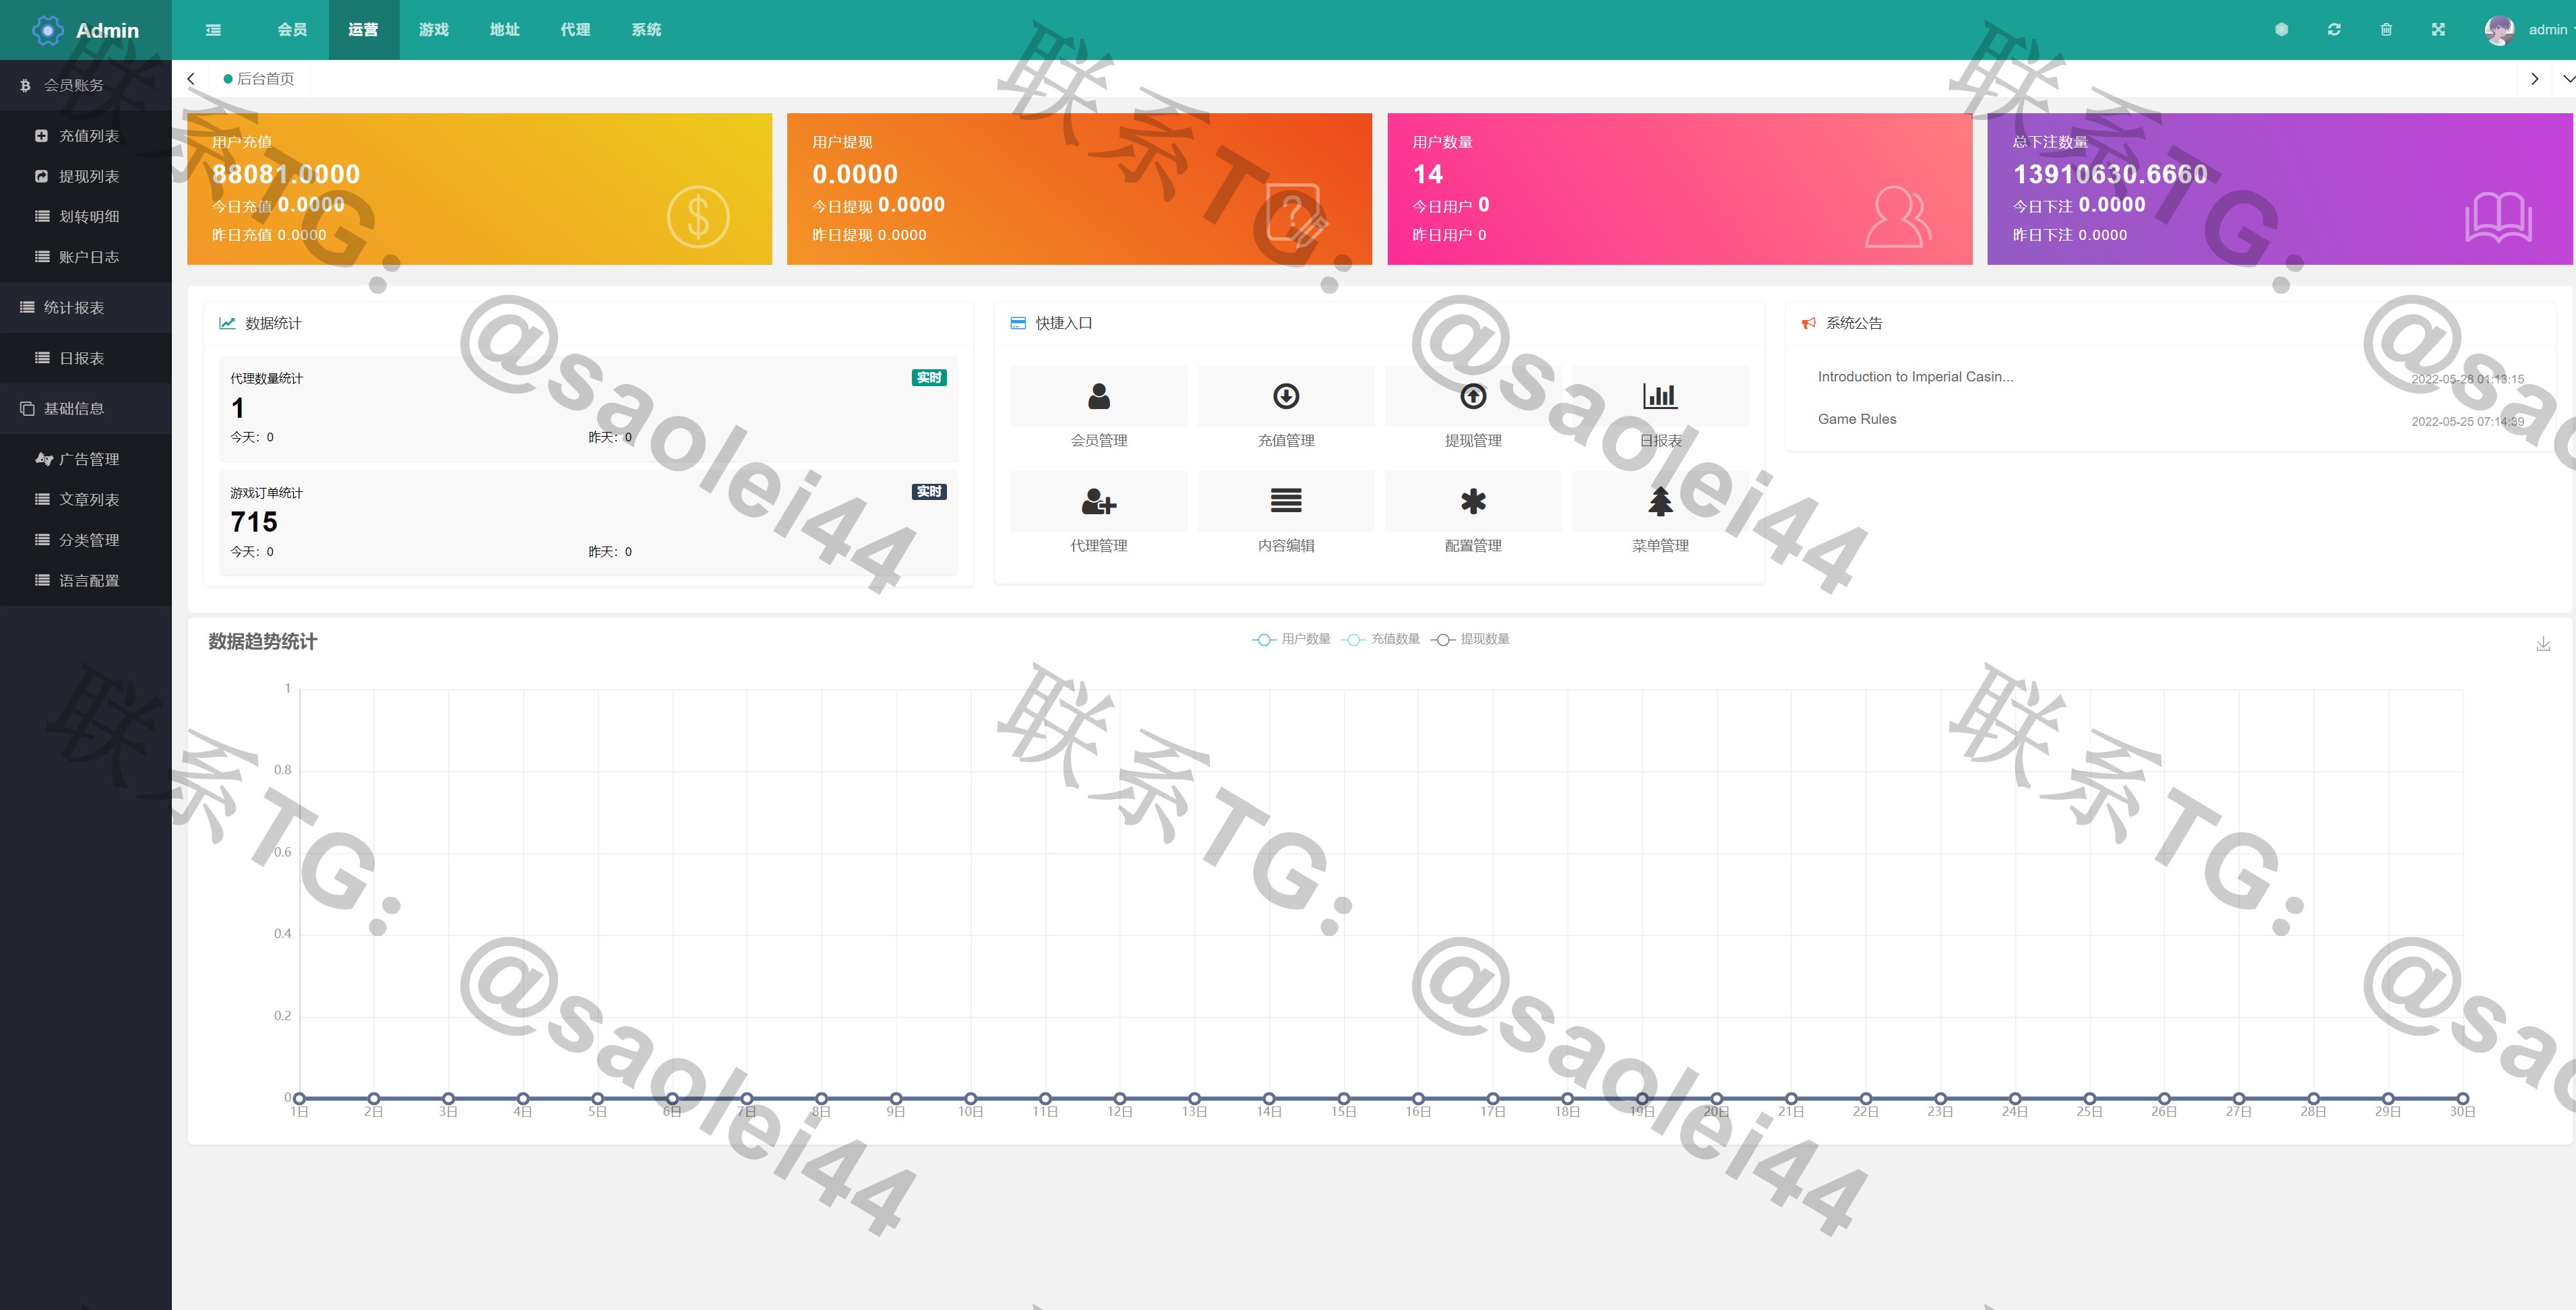The height and width of the screenshot is (1310, 2576).
Task: Toggle 用户数量 series in chart legend
Action: tap(1291, 639)
